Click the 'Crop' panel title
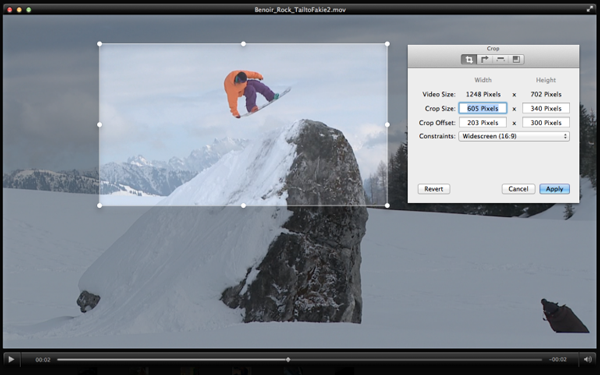The image size is (600, 375). 493,49
